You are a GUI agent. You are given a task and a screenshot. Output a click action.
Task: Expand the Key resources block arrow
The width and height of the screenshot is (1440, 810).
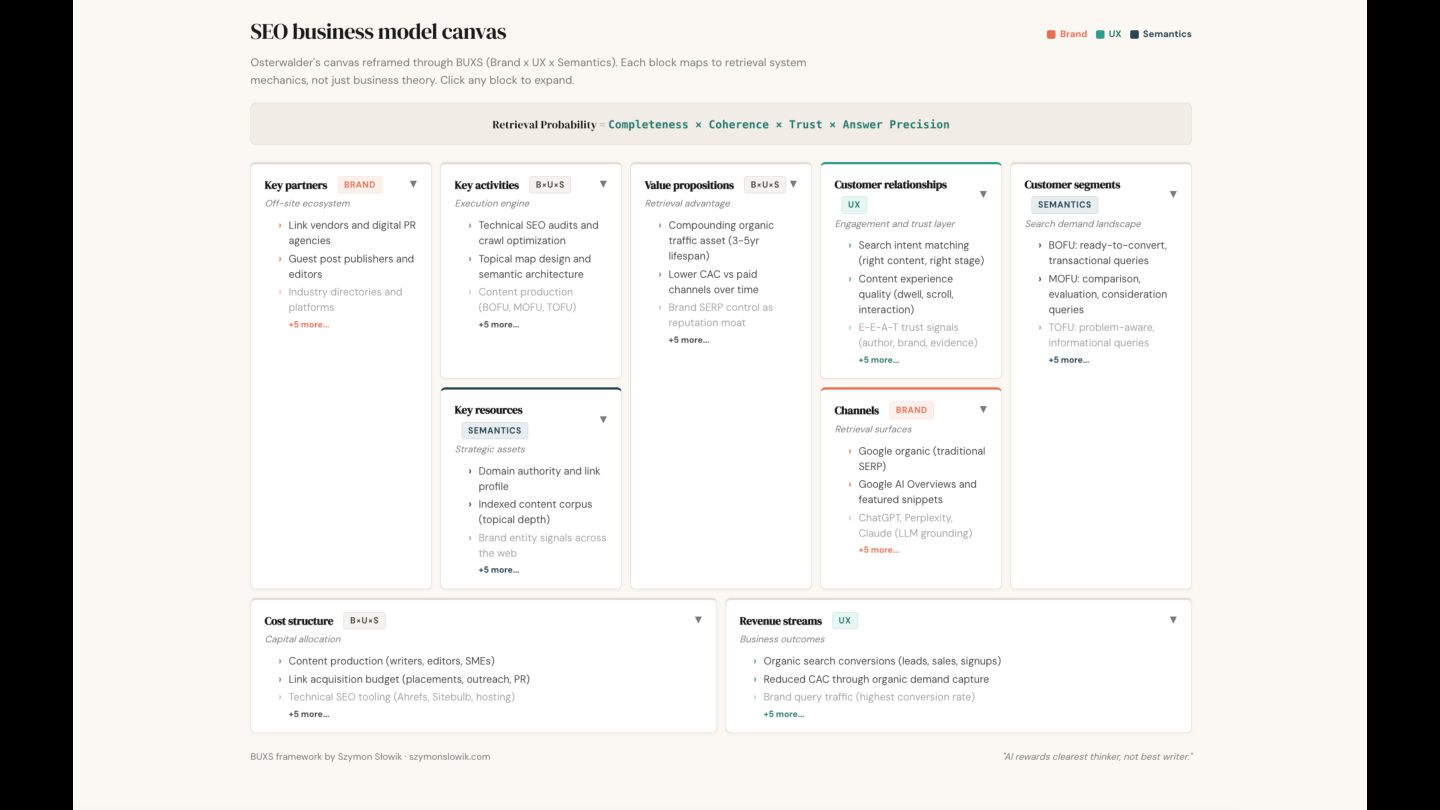point(603,419)
